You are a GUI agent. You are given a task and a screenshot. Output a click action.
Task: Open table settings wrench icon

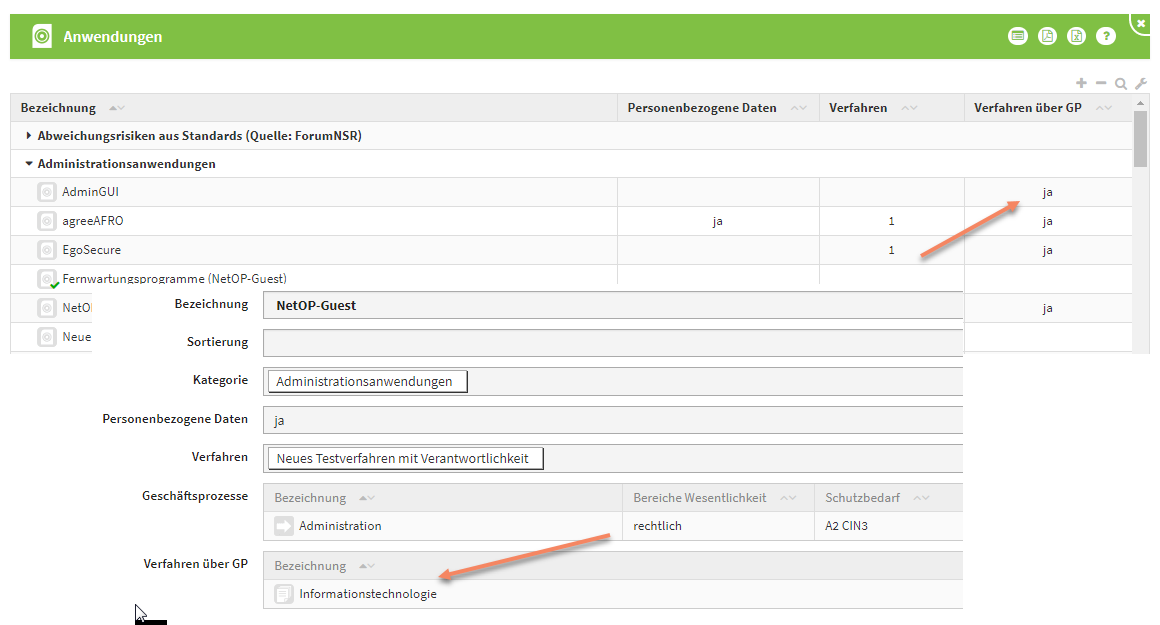coord(1141,84)
